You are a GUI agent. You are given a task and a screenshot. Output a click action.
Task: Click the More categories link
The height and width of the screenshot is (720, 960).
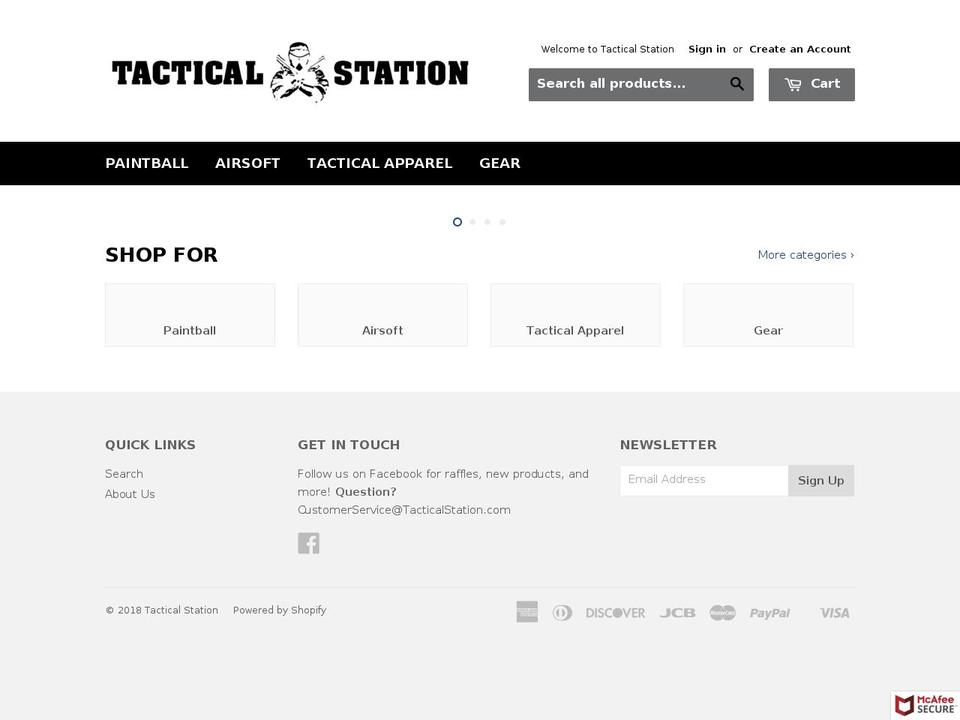[x=806, y=255]
